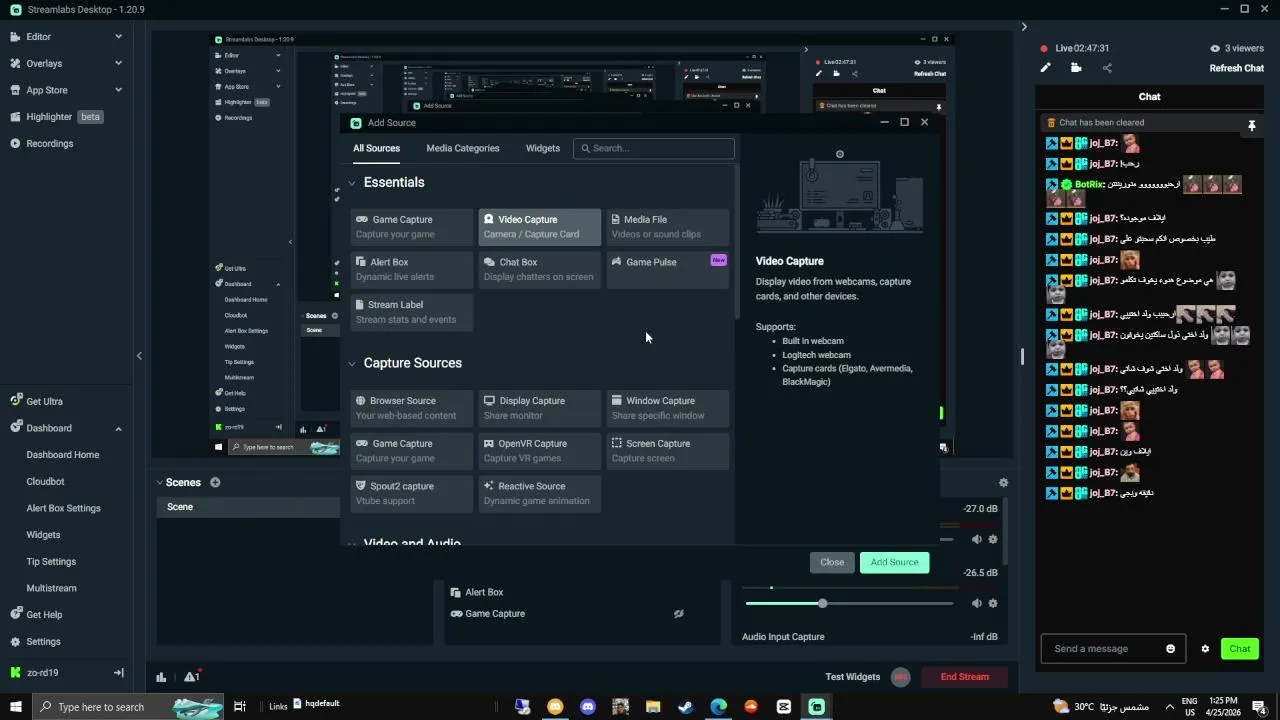Open the Editor section in sidebar

(x=38, y=37)
